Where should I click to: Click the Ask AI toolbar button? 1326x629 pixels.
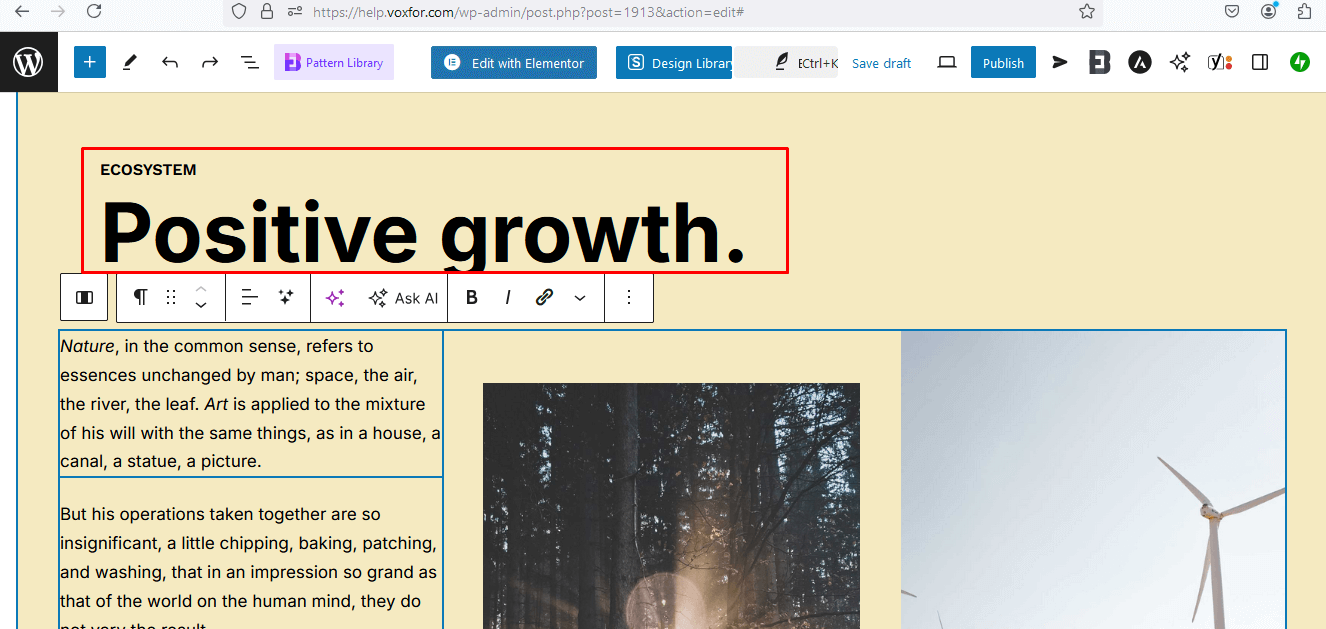403,297
